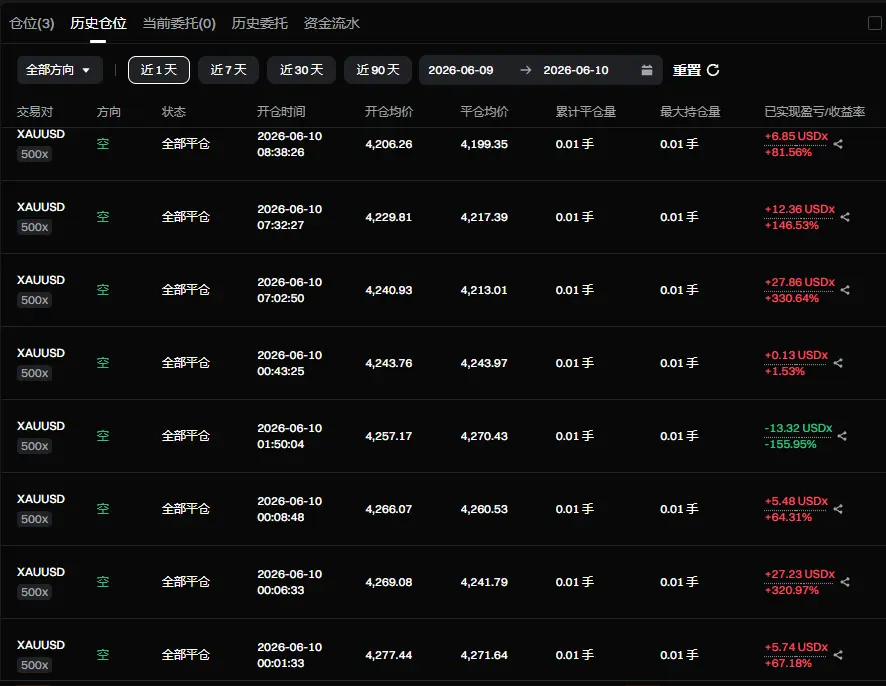Image resolution: width=886 pixels, height=686 pixels.
Task: Click open time 2026-06-10 07:02:50
Action: tap(289, 290)
